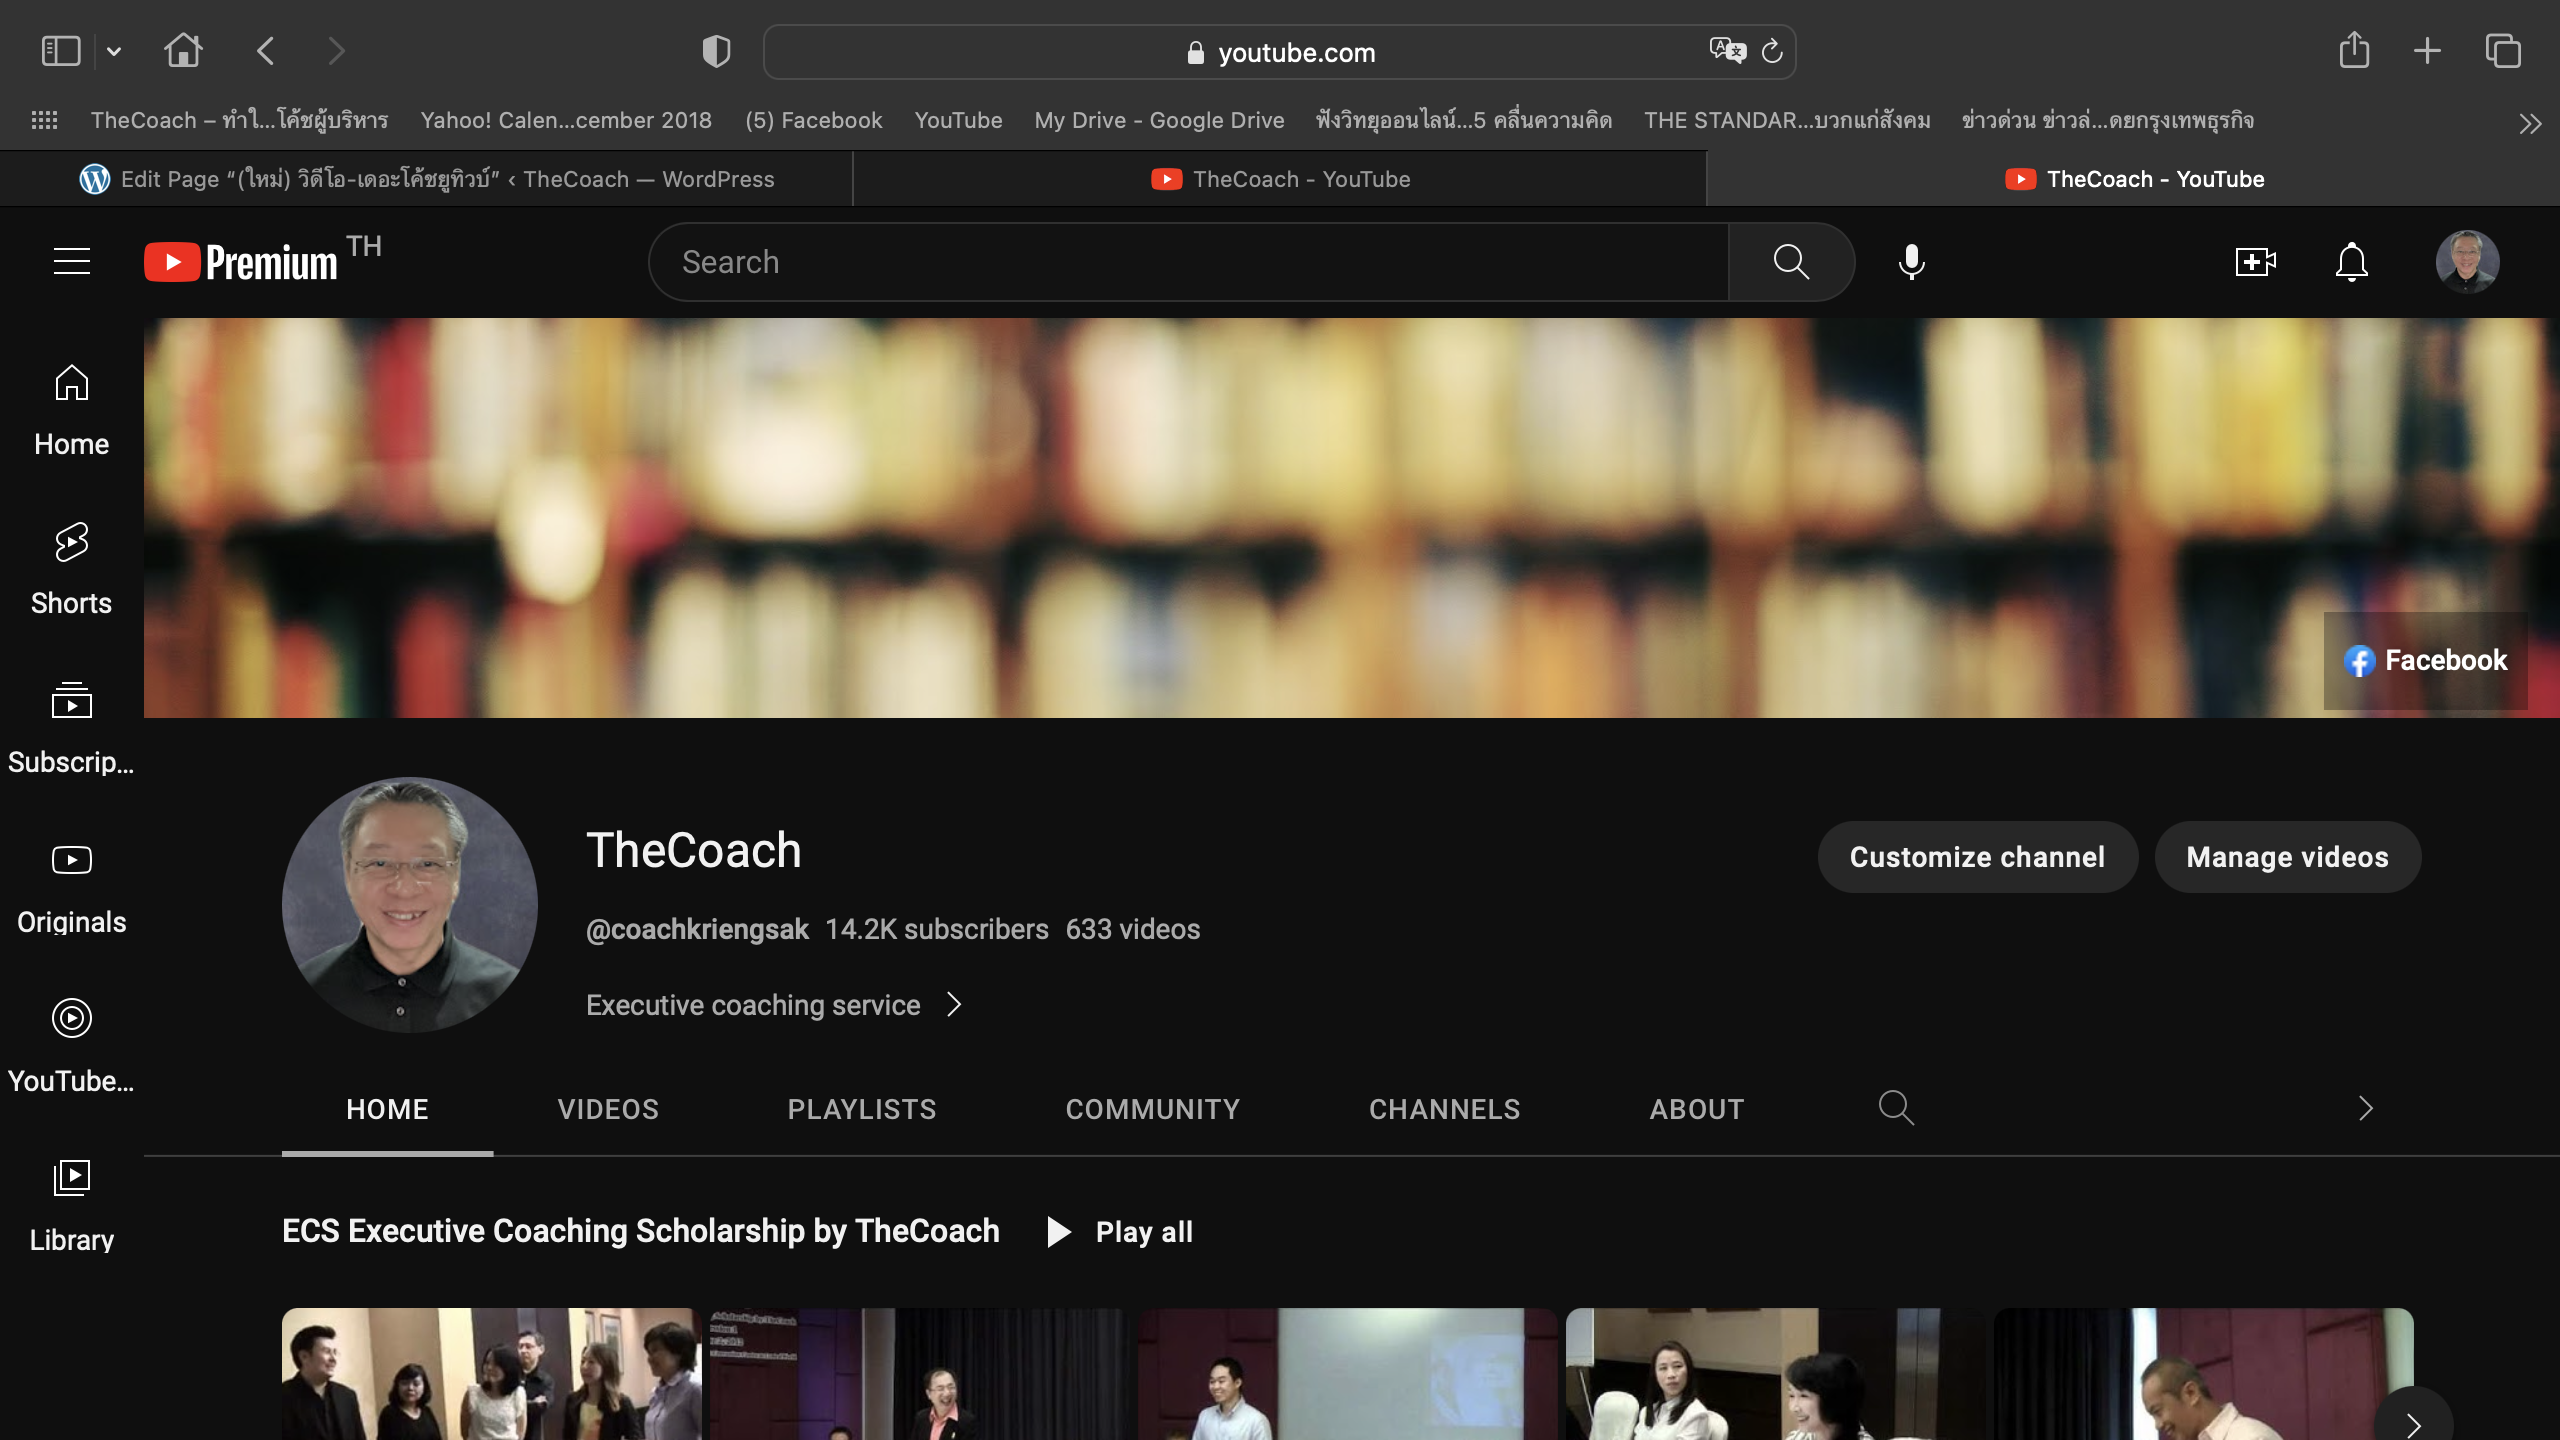This screenshot has height=1440, width=2560.
Task: Open Subscriptions from the sidebar
Action: pyautogui.click(x=71, y=727)
